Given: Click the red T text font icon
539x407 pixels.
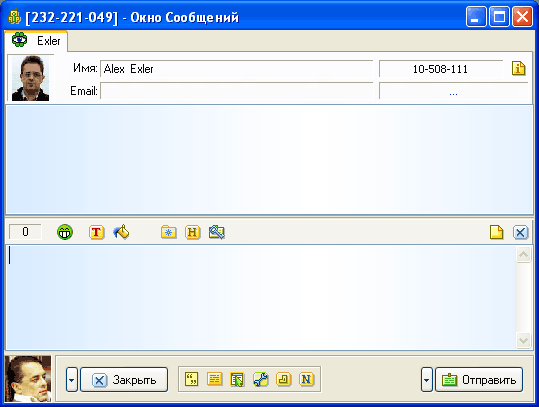Looking at the screenshot, I should [97, 232].
